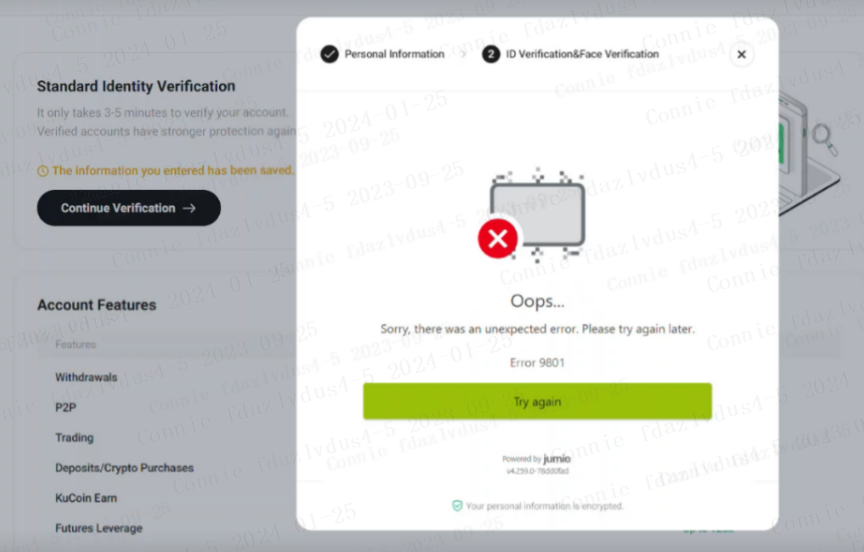Click the step 2 number badge
Viewport: 864px width, 552px height.
click(490, 54)
